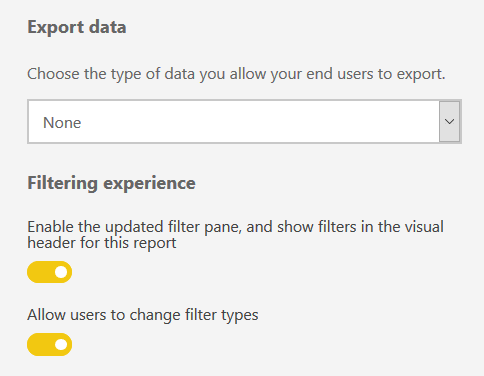This screenshot has height=376, width=484.
Task: Click yellow track of filter types switch
Action: click(40, 344)
